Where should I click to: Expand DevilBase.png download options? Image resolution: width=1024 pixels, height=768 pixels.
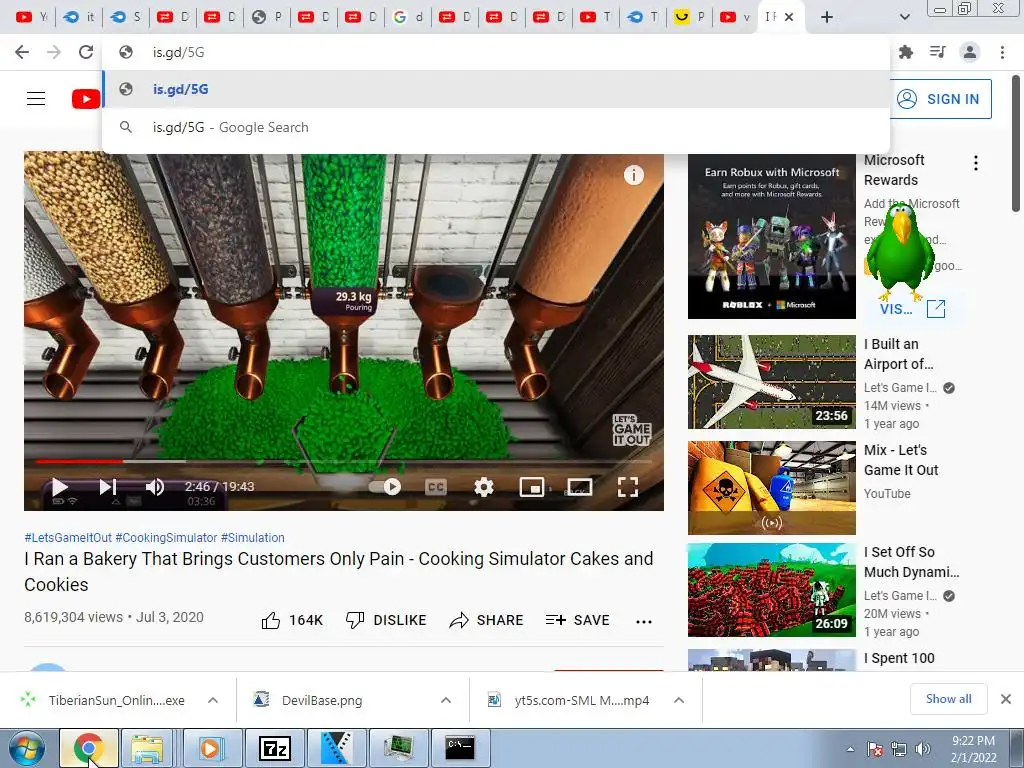[445, 700]
